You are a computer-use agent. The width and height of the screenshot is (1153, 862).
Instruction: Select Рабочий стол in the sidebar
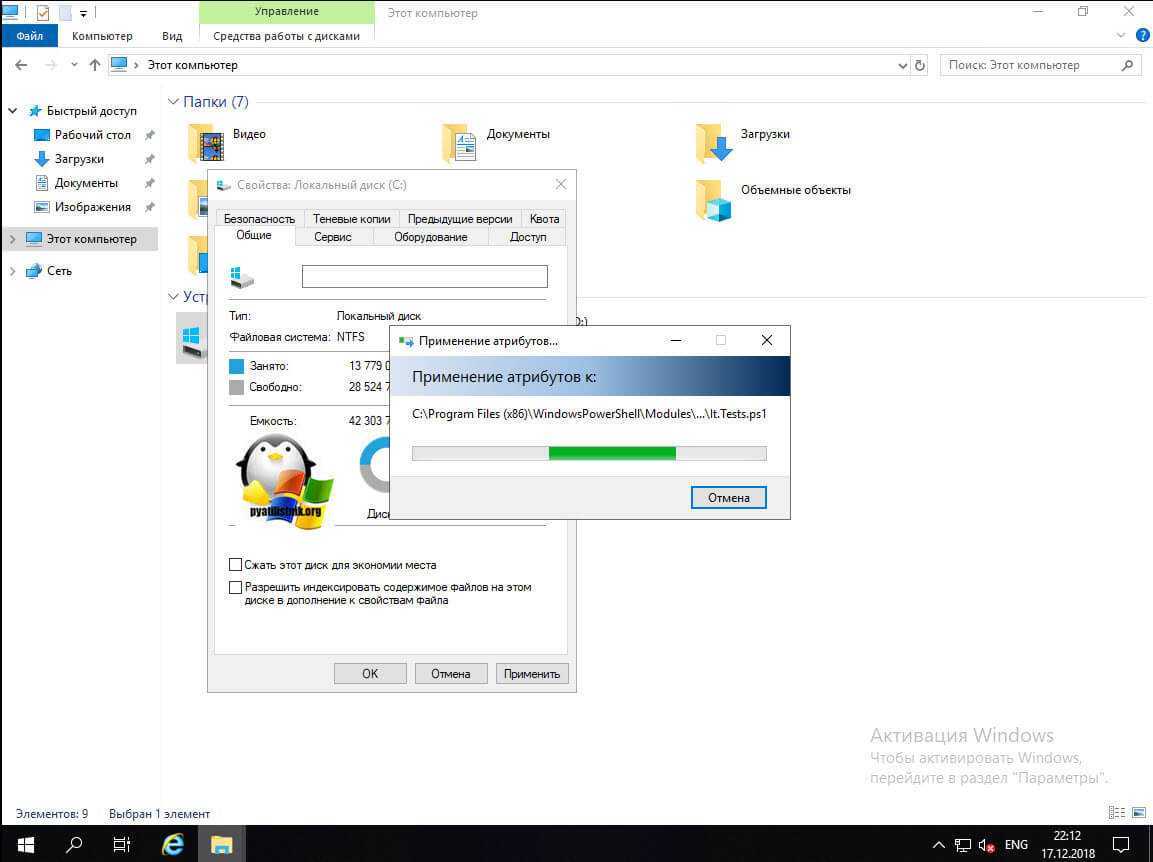(93, 135)
